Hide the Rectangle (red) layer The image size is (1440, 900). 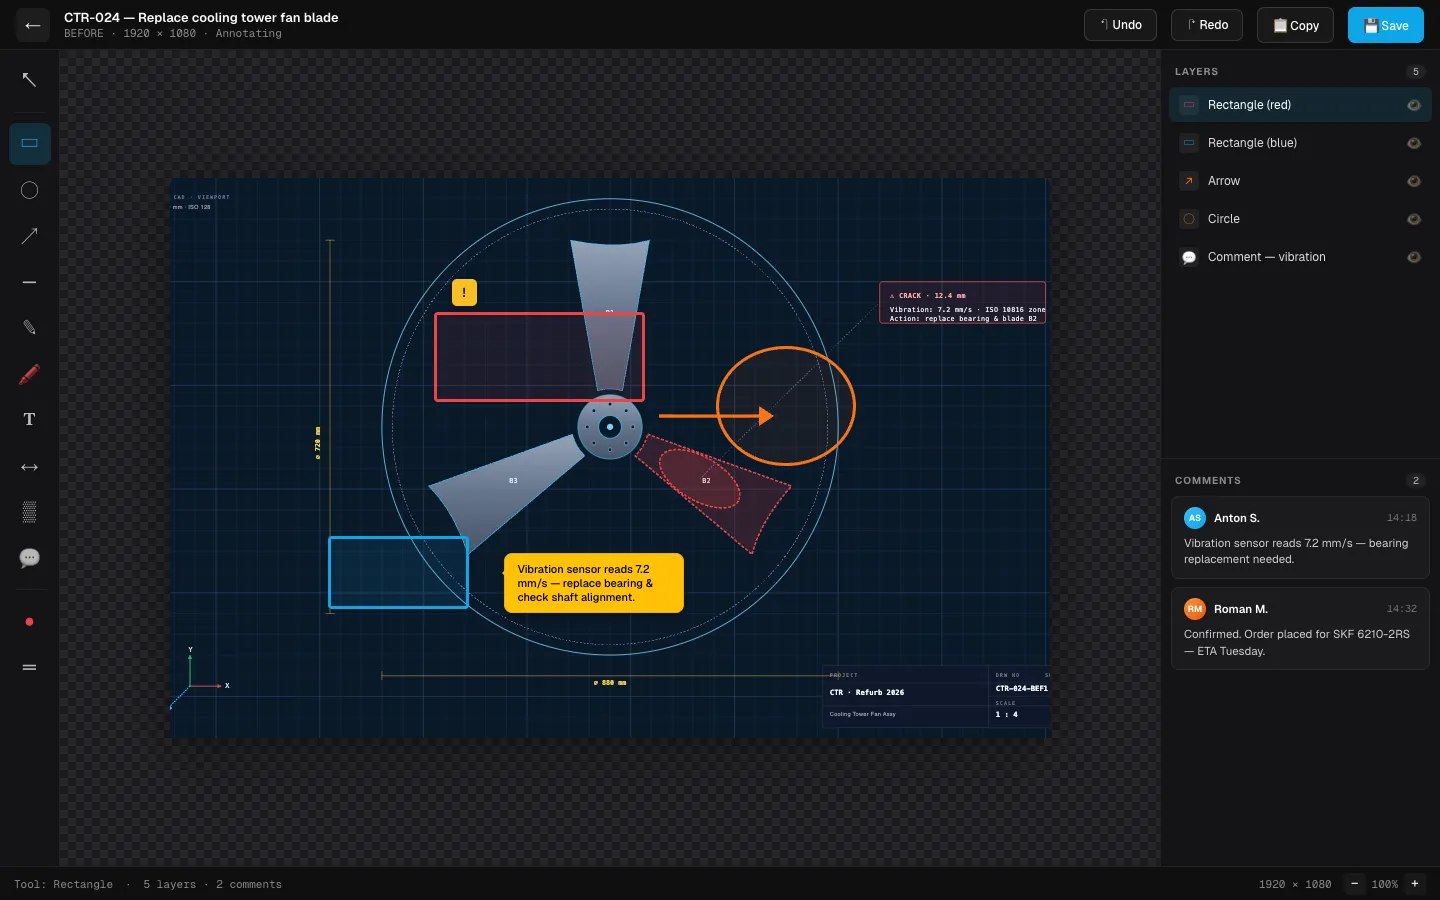coord(1414,105)
